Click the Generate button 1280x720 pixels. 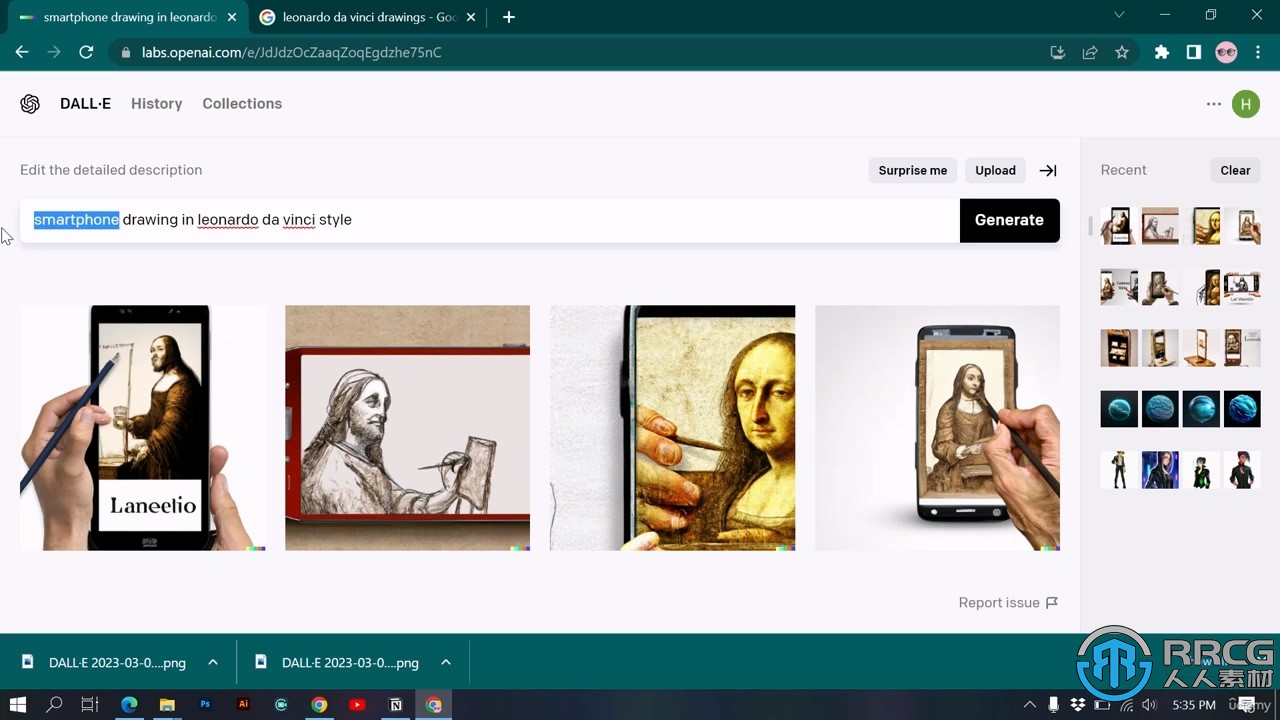[1009, 220]
